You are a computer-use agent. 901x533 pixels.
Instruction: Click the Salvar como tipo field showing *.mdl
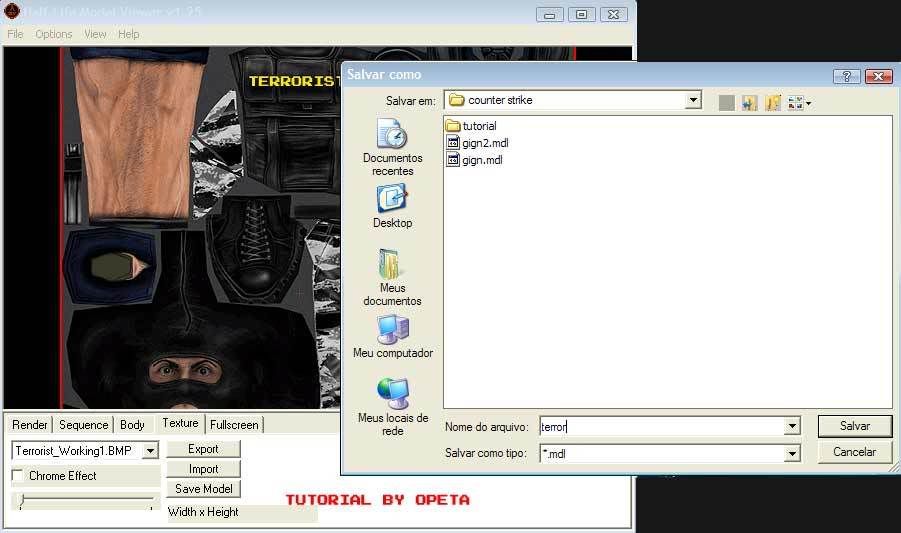pos(662,453)
